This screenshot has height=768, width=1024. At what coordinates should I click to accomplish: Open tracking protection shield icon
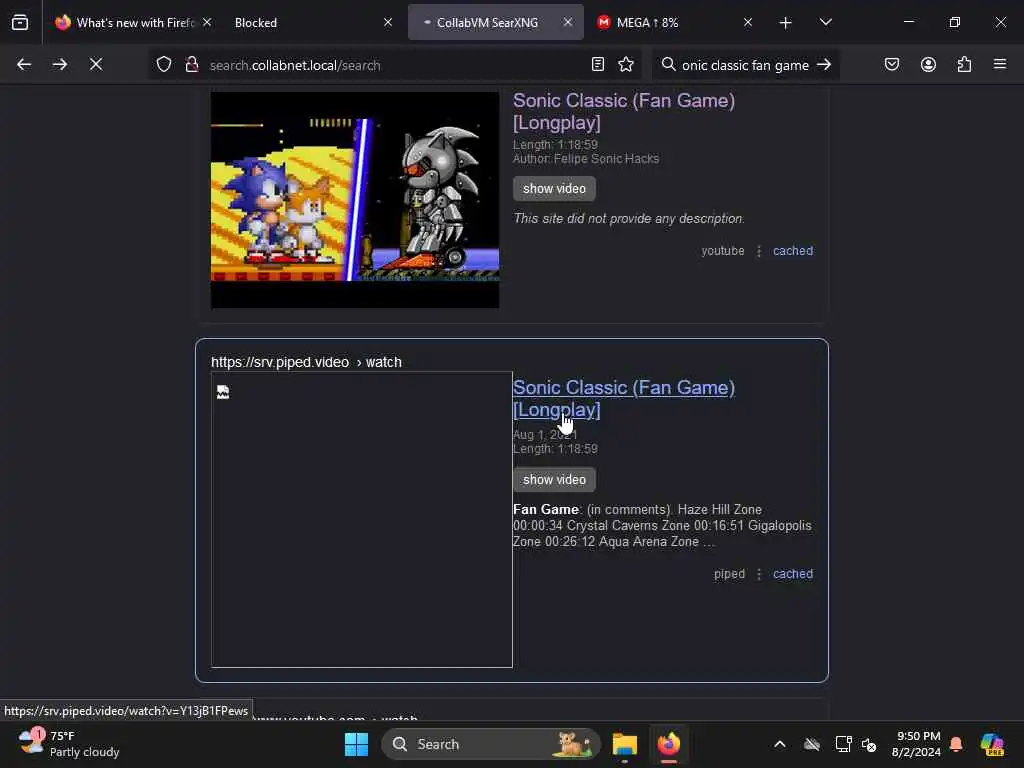164,65
